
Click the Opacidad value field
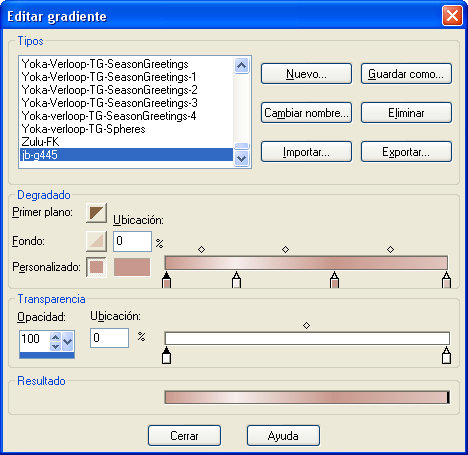pyautogui.click(x=35, y=339)
